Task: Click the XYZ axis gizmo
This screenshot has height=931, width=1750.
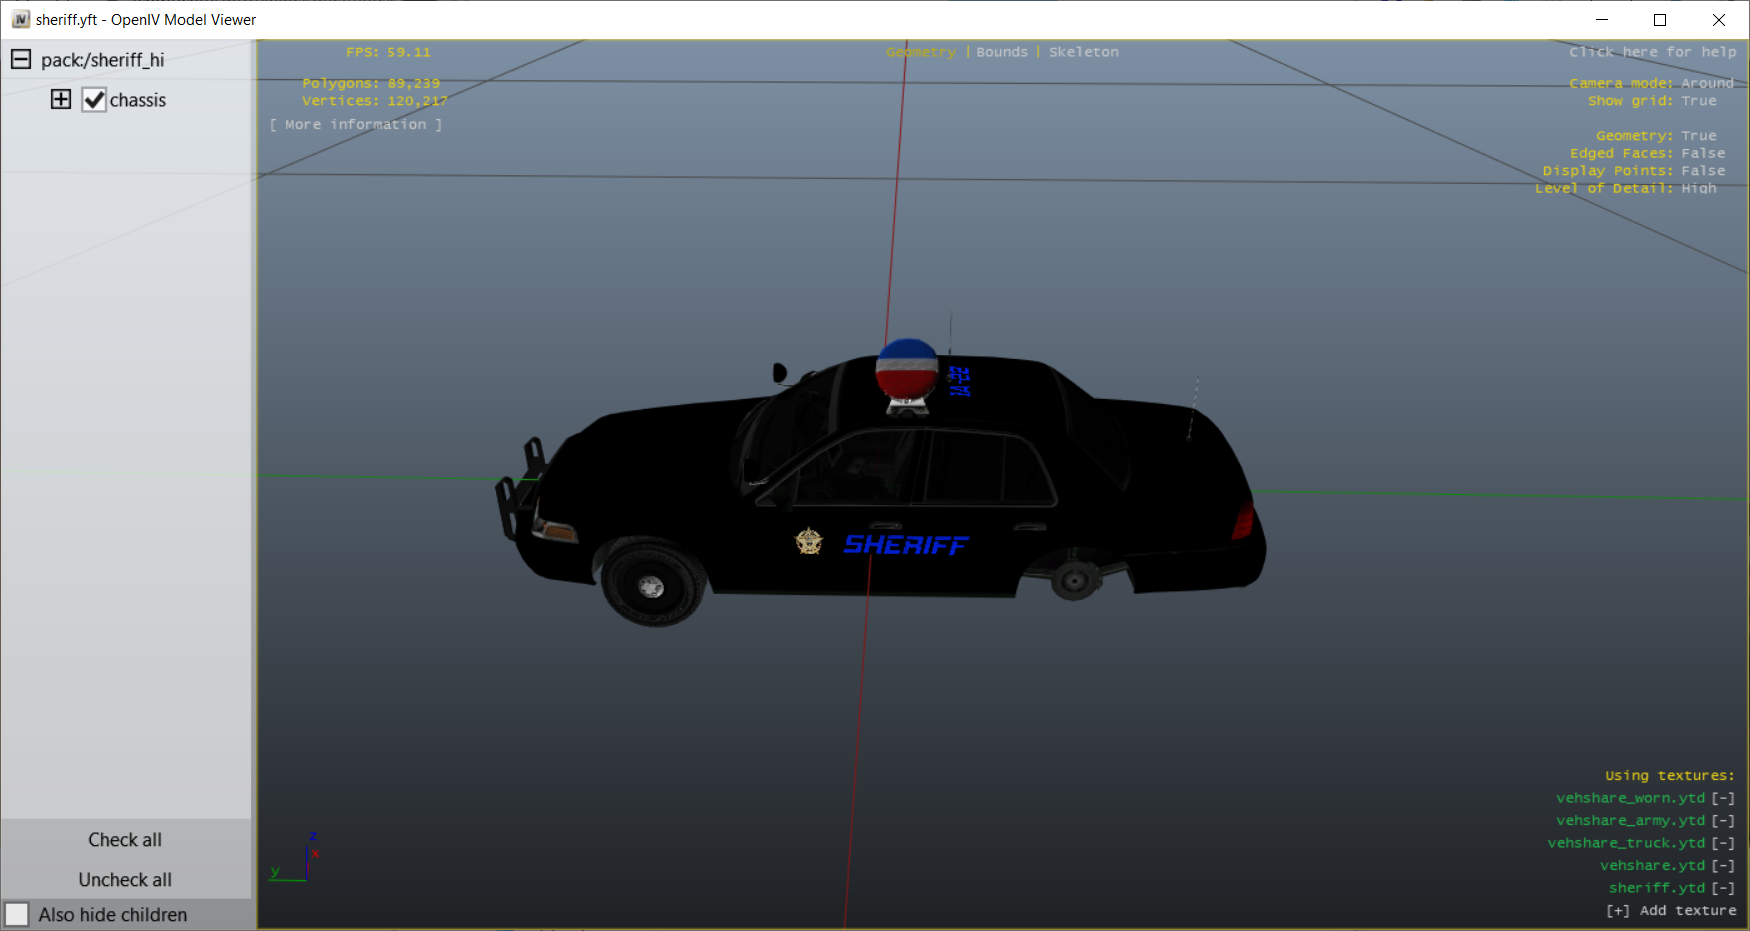Action: [300, 860]
